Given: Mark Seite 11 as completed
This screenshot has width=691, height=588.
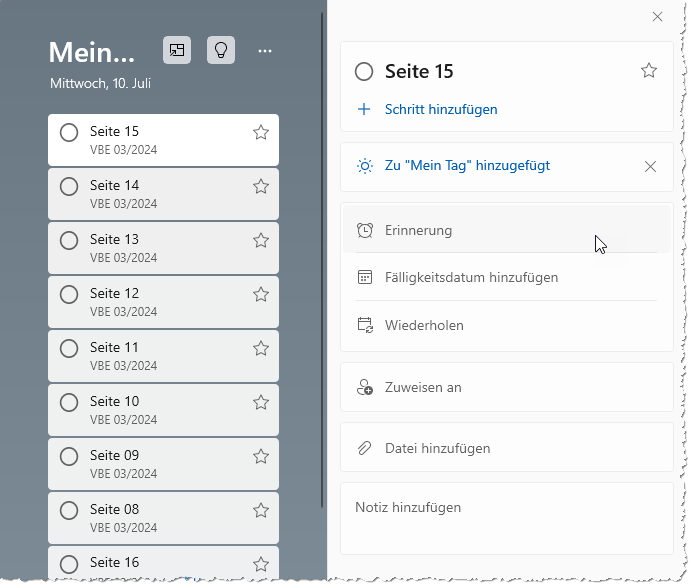Looking at the screenshot, I should tap(69, 348).
